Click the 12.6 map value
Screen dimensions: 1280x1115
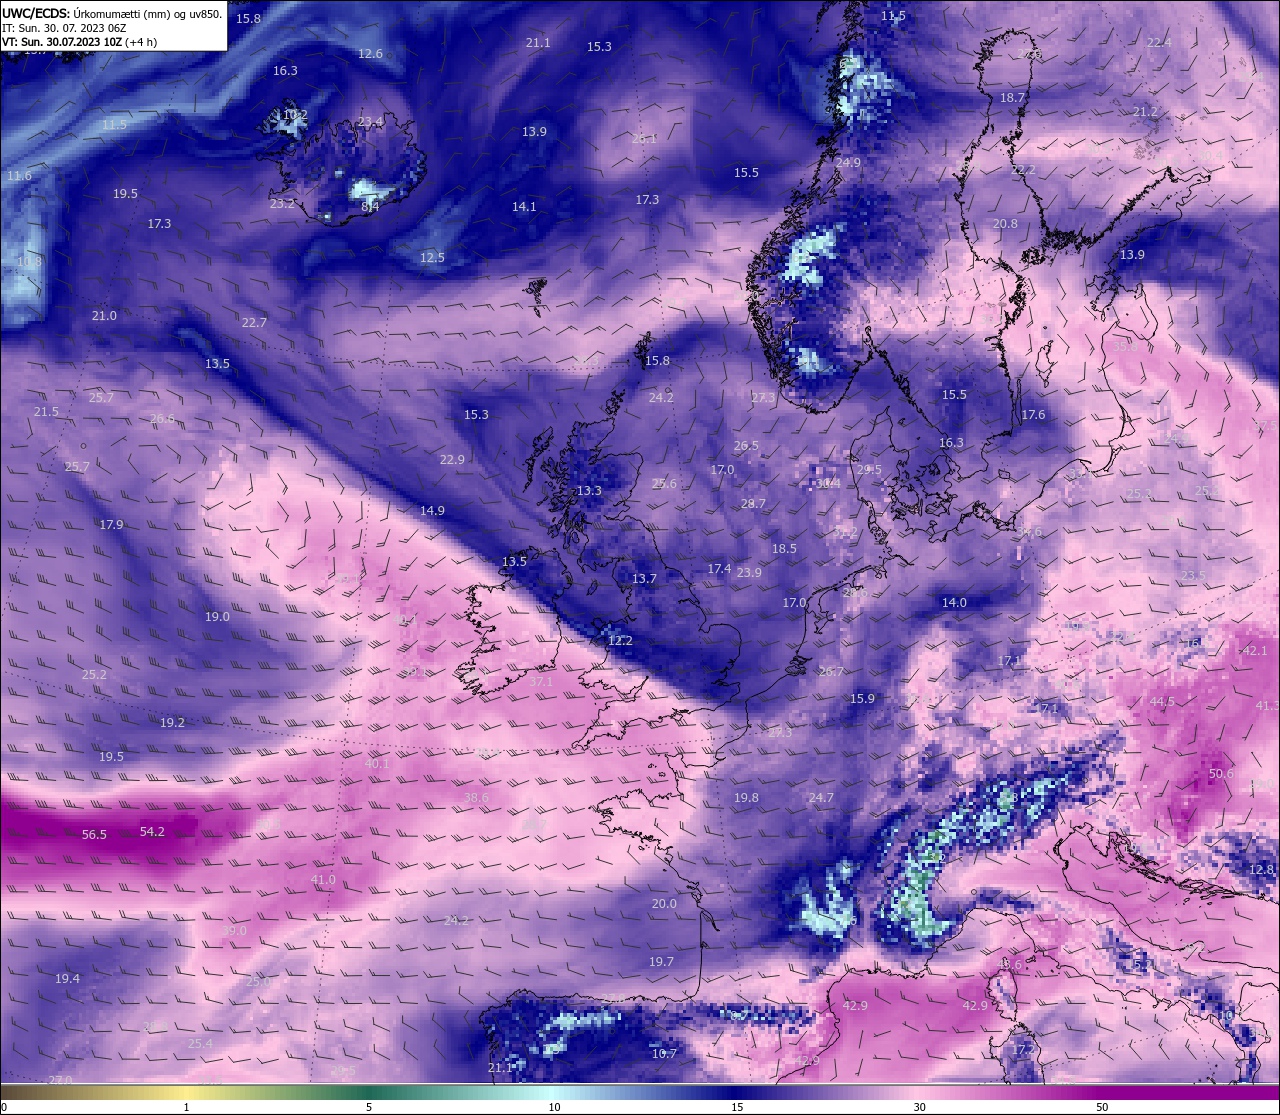[370, 54]
